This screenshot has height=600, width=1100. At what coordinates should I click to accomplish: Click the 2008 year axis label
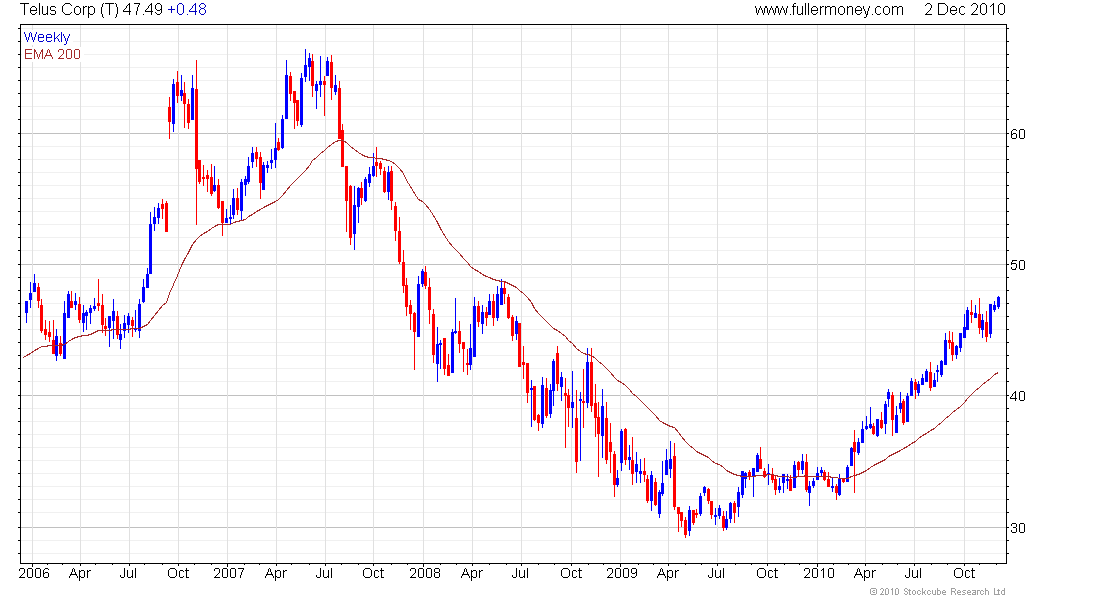click(425, 573)
